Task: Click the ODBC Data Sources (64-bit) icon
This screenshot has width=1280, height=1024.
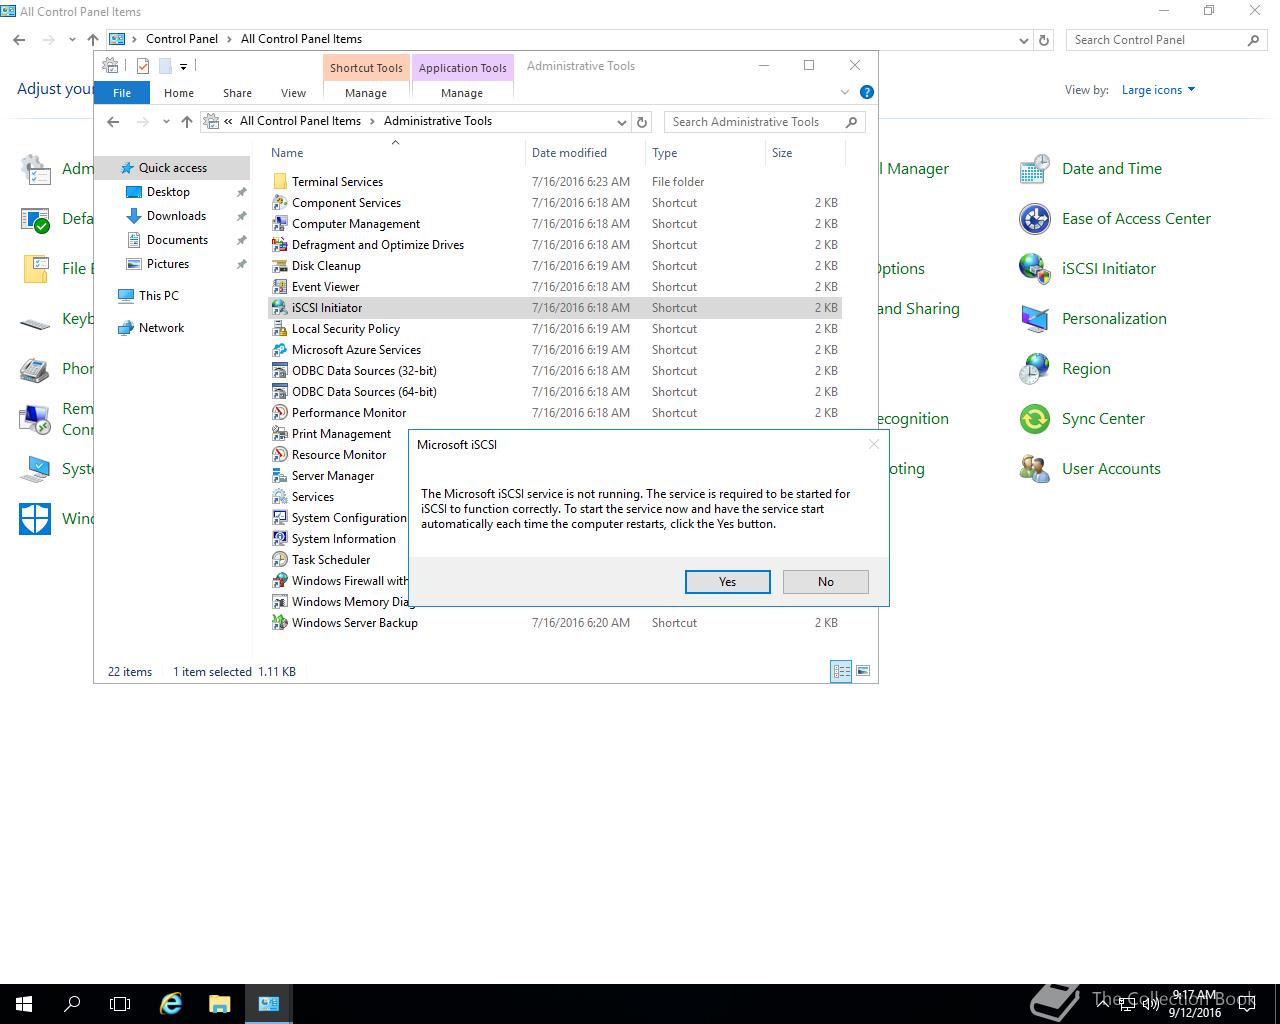Action: pos(280,392)
